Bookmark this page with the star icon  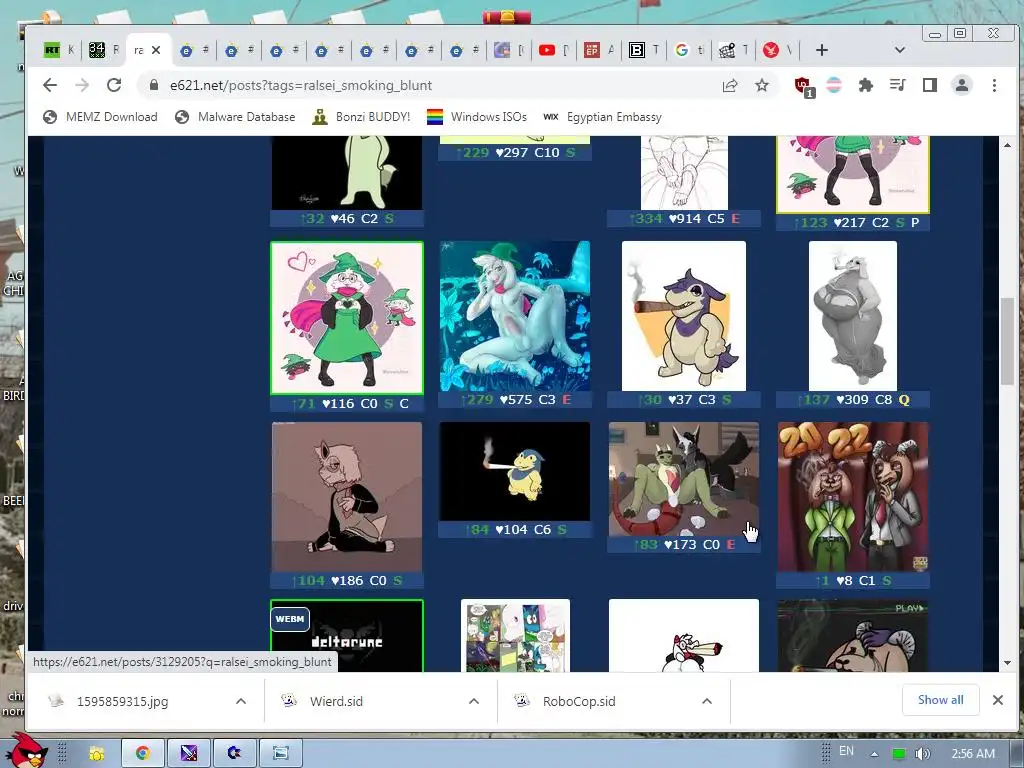coord(761,86)
